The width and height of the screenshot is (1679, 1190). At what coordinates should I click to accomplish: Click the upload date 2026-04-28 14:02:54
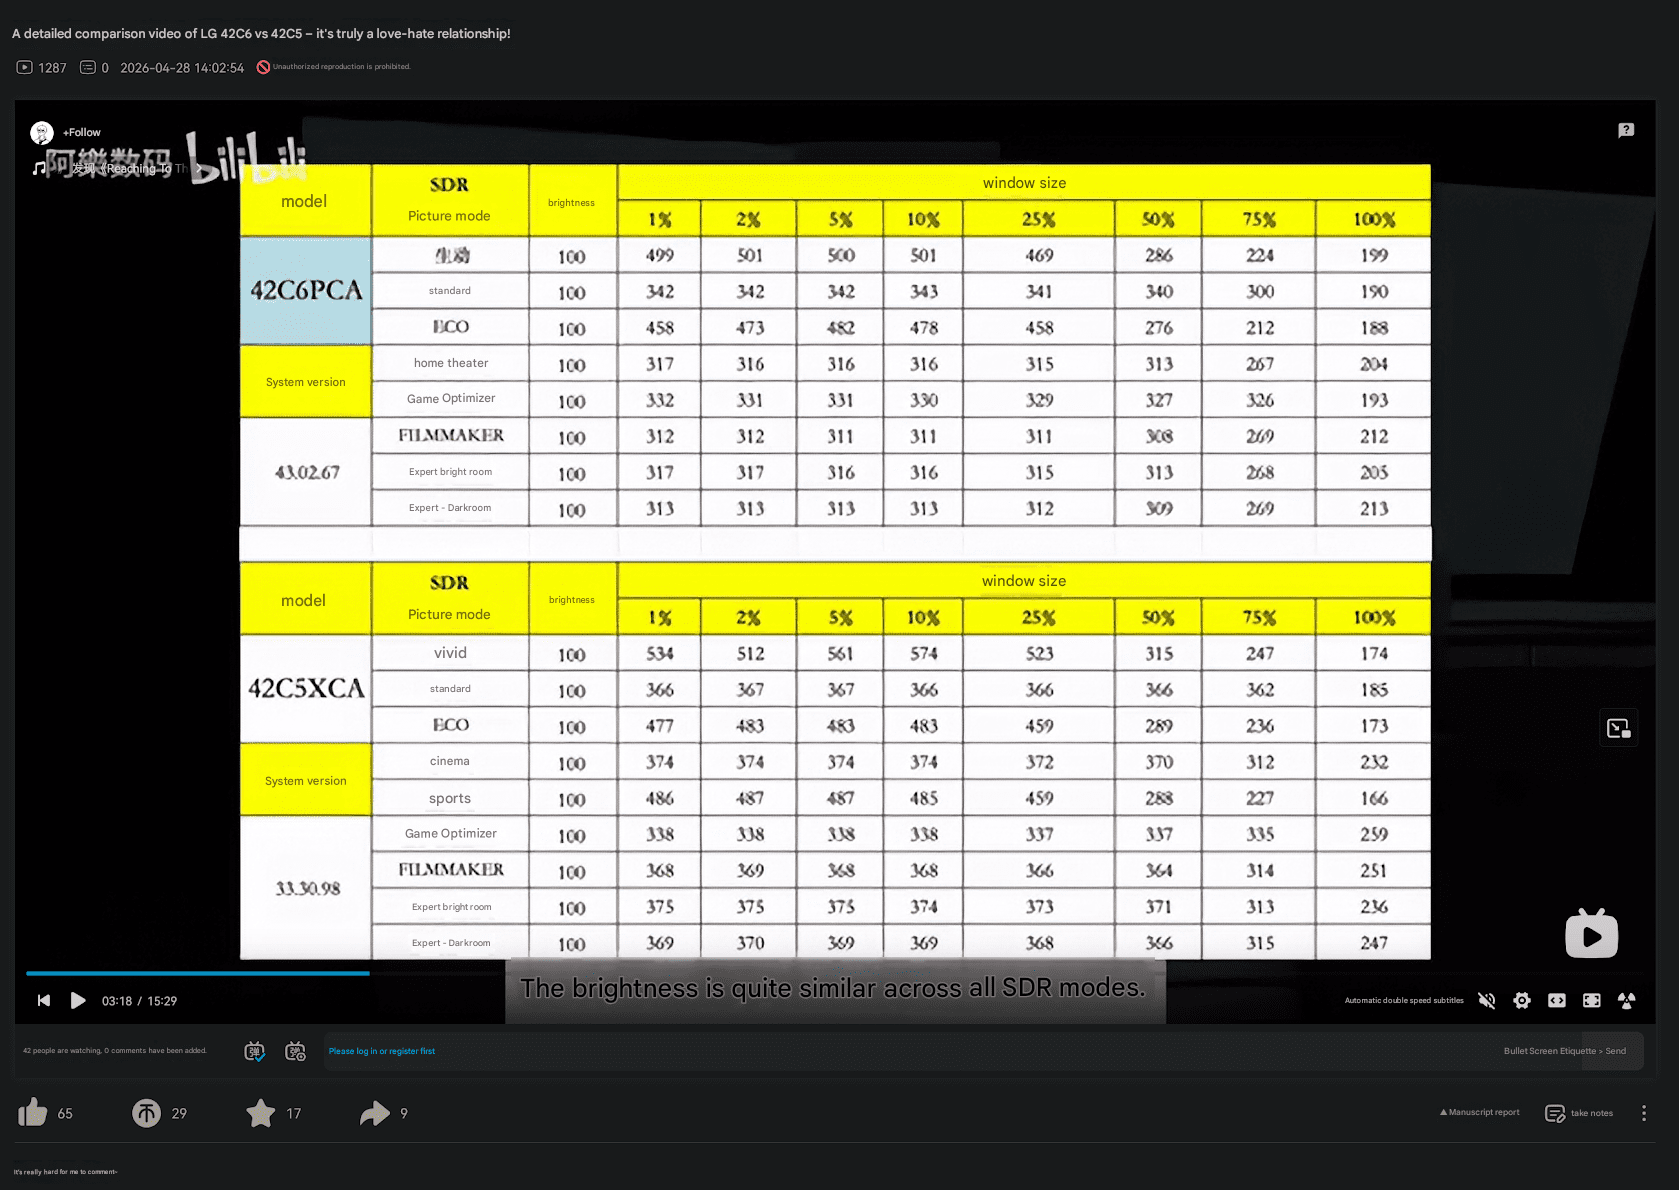[182, 68]
